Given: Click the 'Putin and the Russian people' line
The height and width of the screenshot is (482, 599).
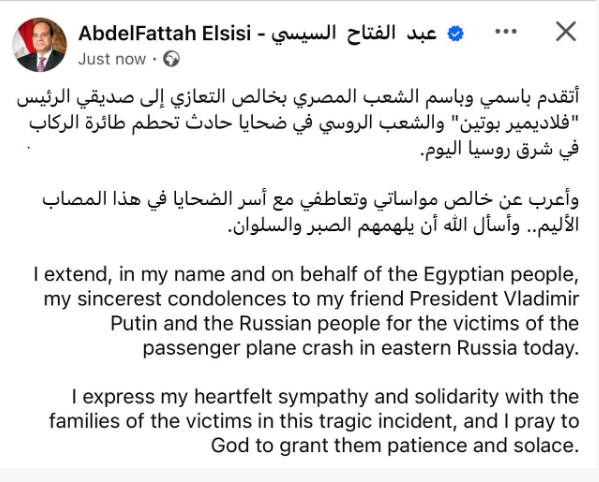Looking at the screenshot, I should coord(345,323).
